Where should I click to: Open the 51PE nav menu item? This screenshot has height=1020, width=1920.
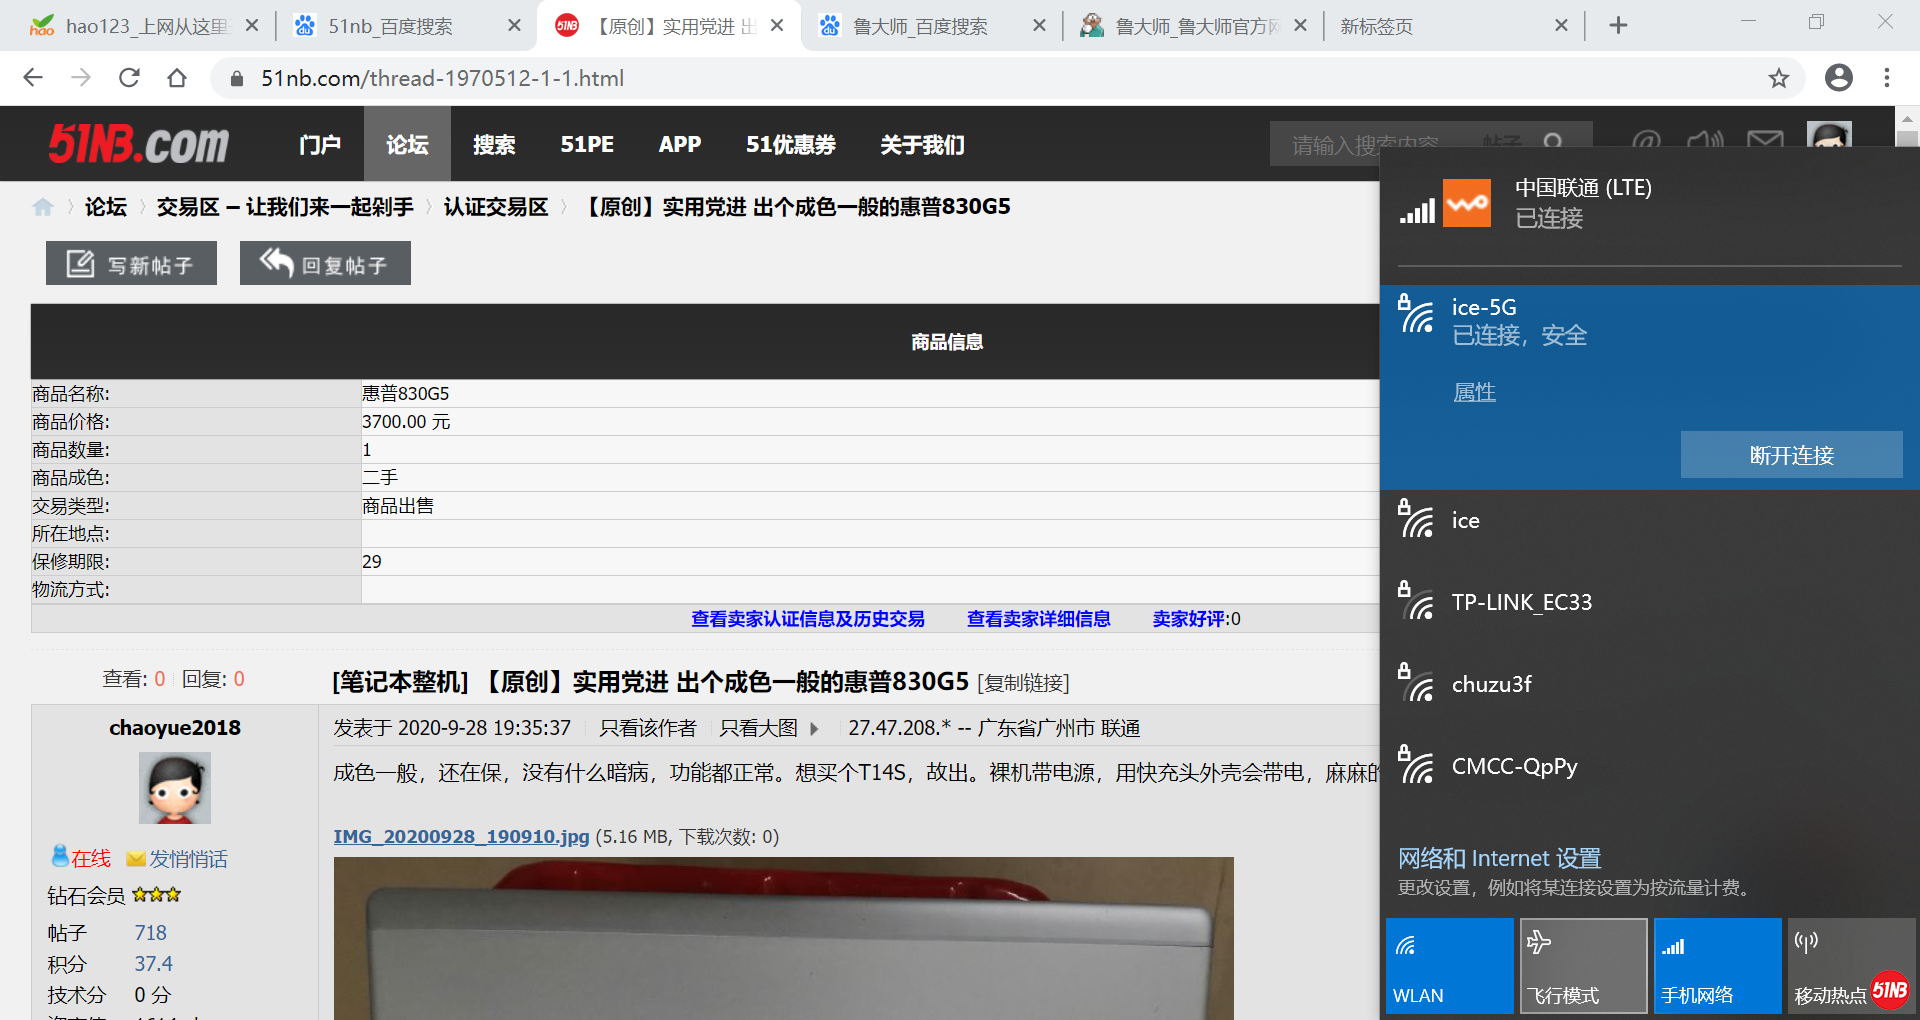click(587, 144)
